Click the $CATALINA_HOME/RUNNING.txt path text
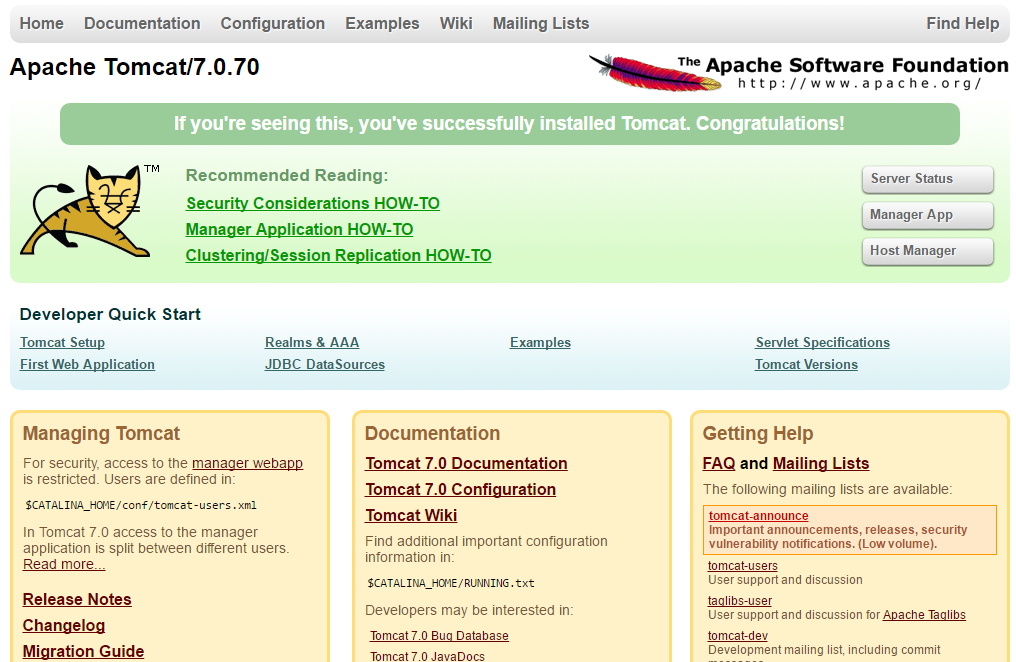The width and height of the screenshot is (1016, 662). (451, 583)
